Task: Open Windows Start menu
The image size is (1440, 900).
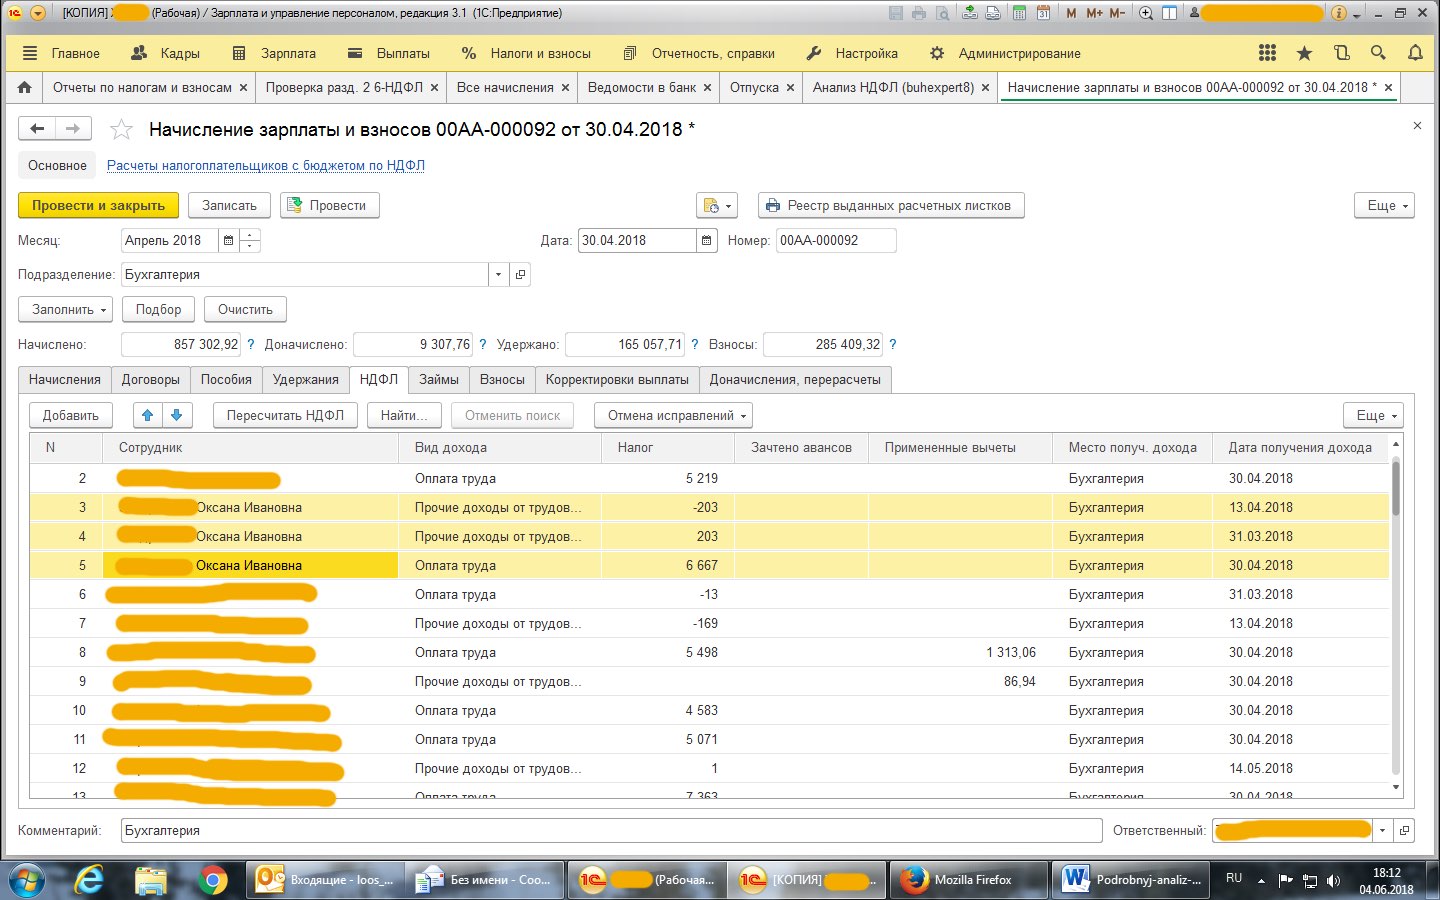Action: tap(27, 880)
